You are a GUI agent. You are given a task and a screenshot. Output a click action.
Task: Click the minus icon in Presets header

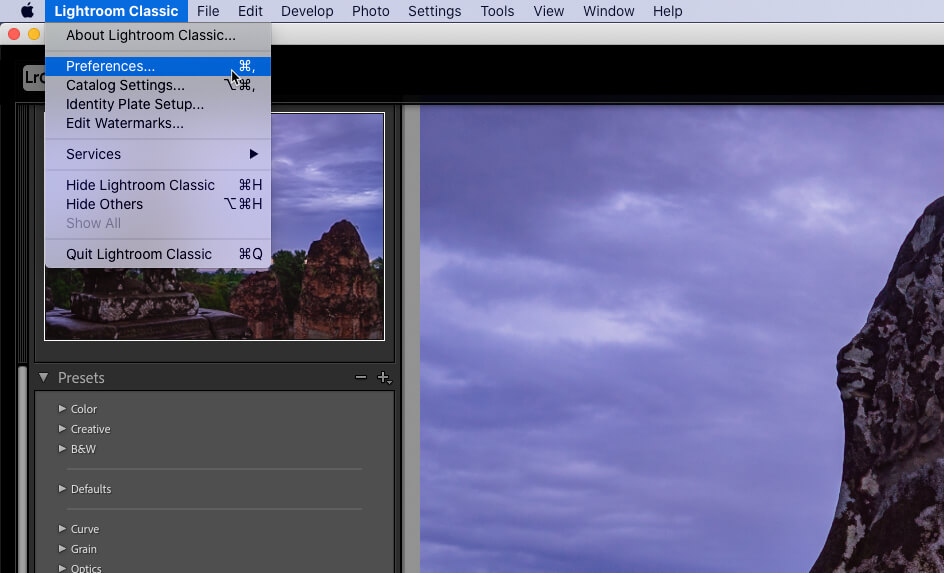361,378
